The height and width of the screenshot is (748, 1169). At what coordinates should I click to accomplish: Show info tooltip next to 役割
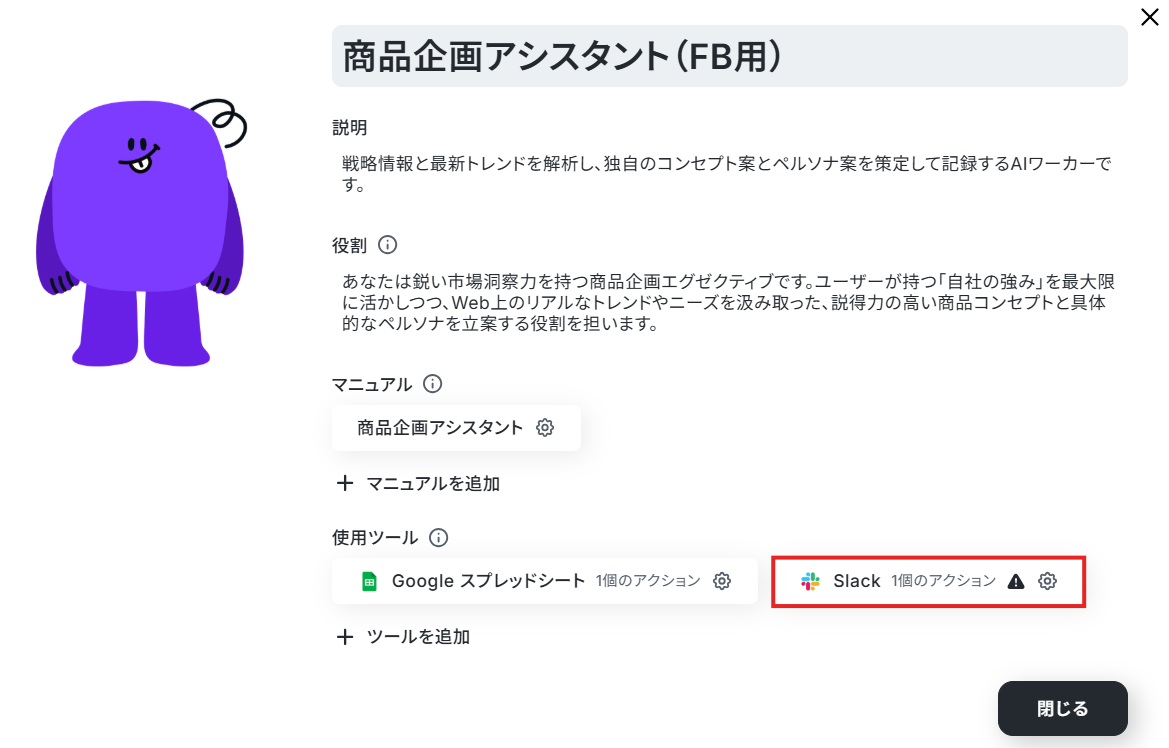tap(388, 245)
